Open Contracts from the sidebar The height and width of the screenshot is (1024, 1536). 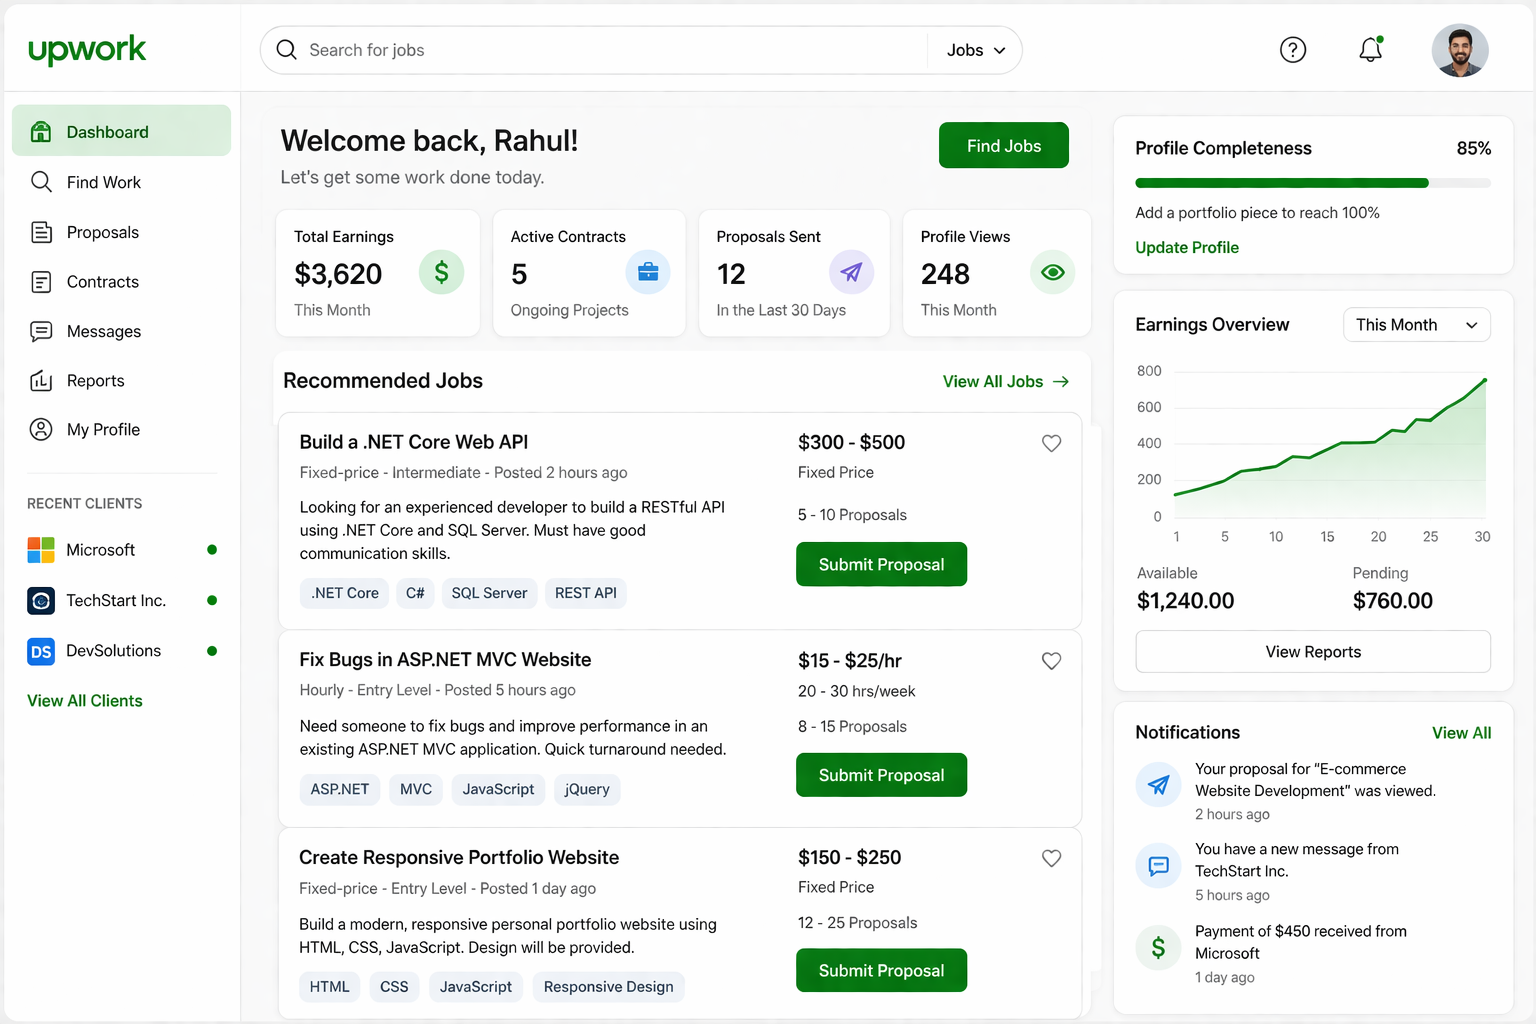coord(41,281)
